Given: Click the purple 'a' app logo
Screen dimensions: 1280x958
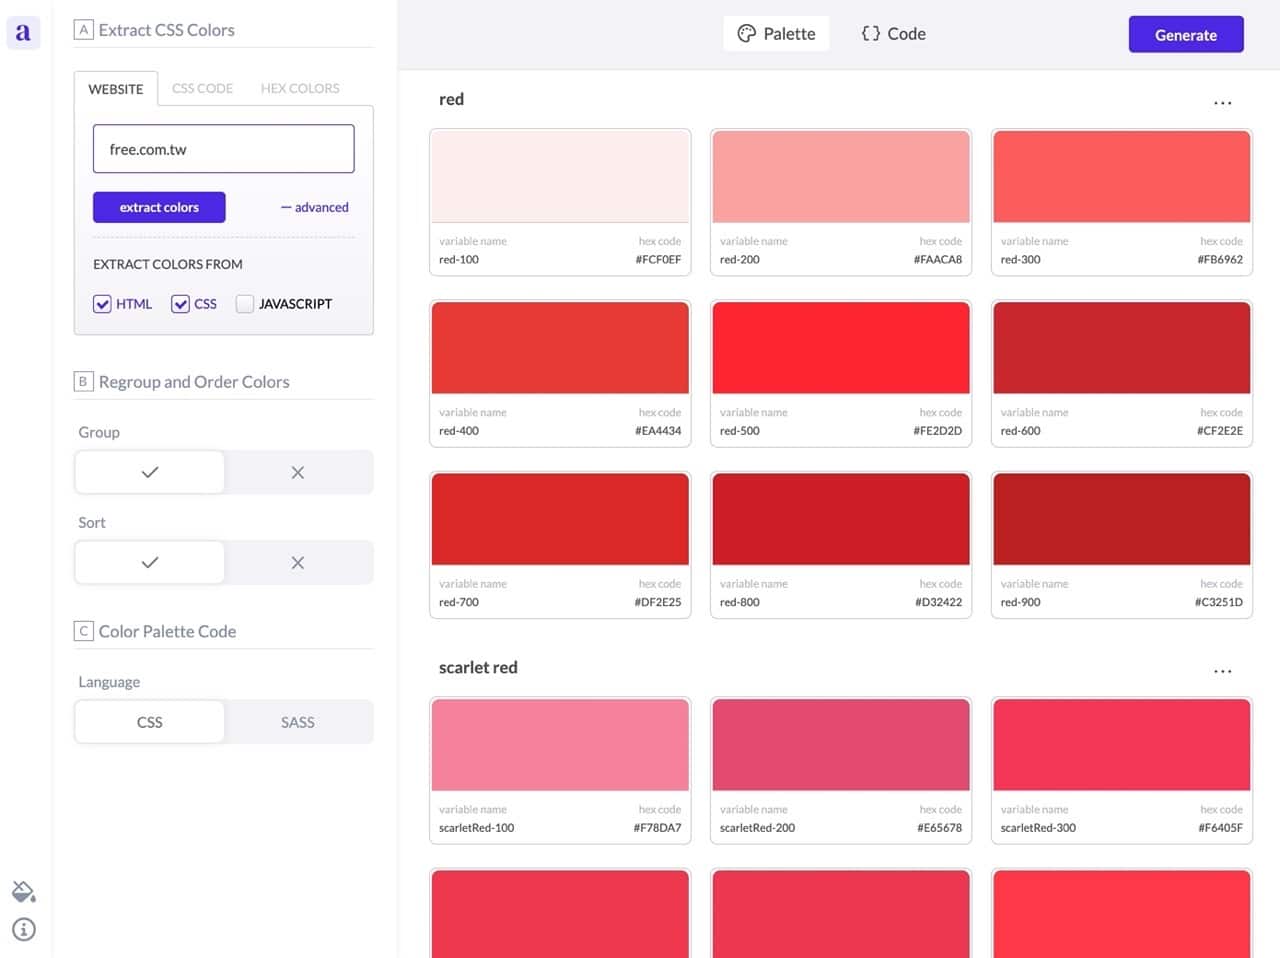Looking at the screenshot, I should click(x=23, y=32).
